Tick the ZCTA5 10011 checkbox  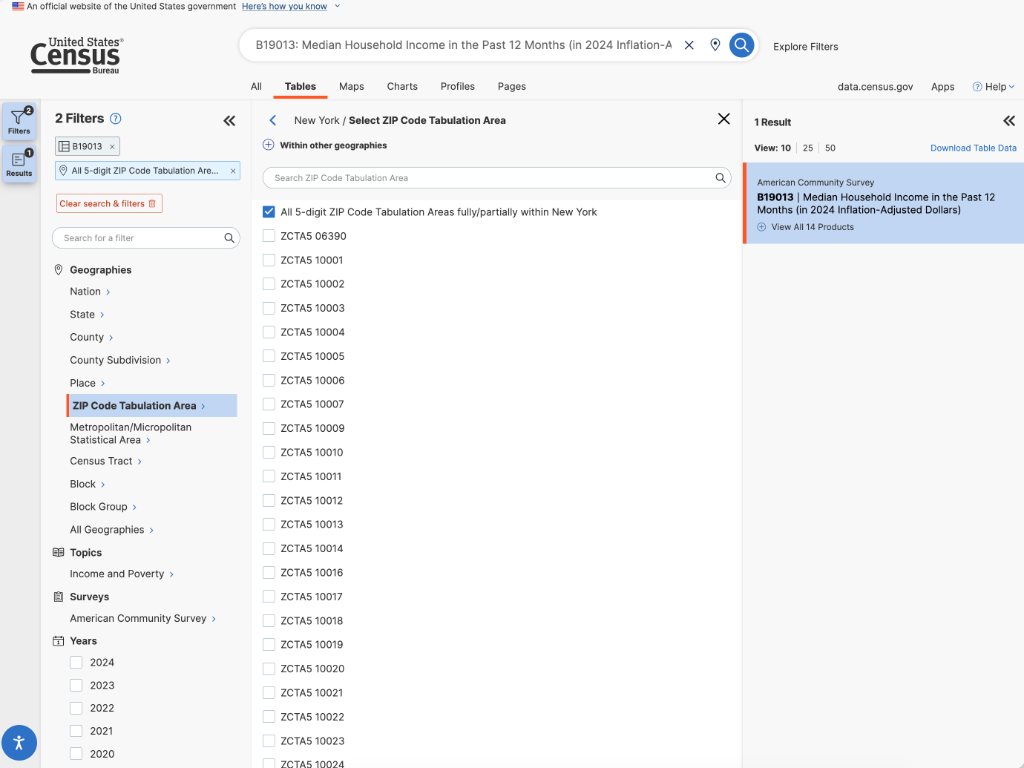(268, 476)
